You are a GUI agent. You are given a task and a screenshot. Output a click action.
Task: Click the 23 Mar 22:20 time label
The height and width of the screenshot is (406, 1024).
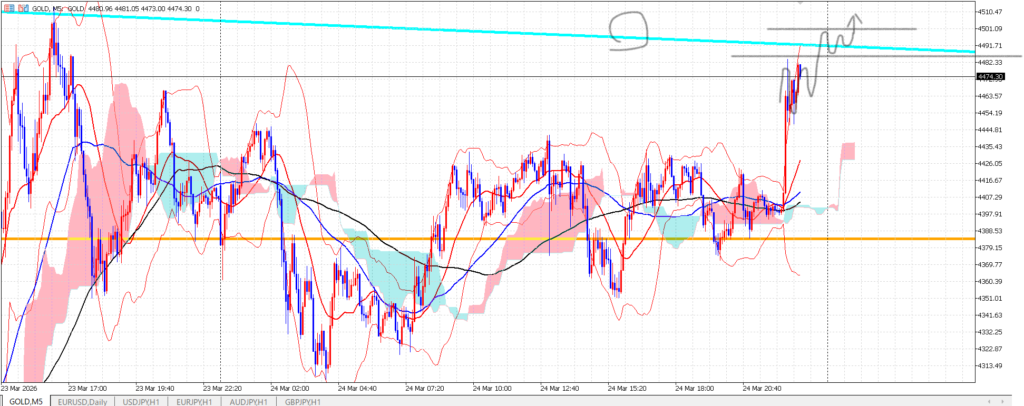[x=226, y=387]
